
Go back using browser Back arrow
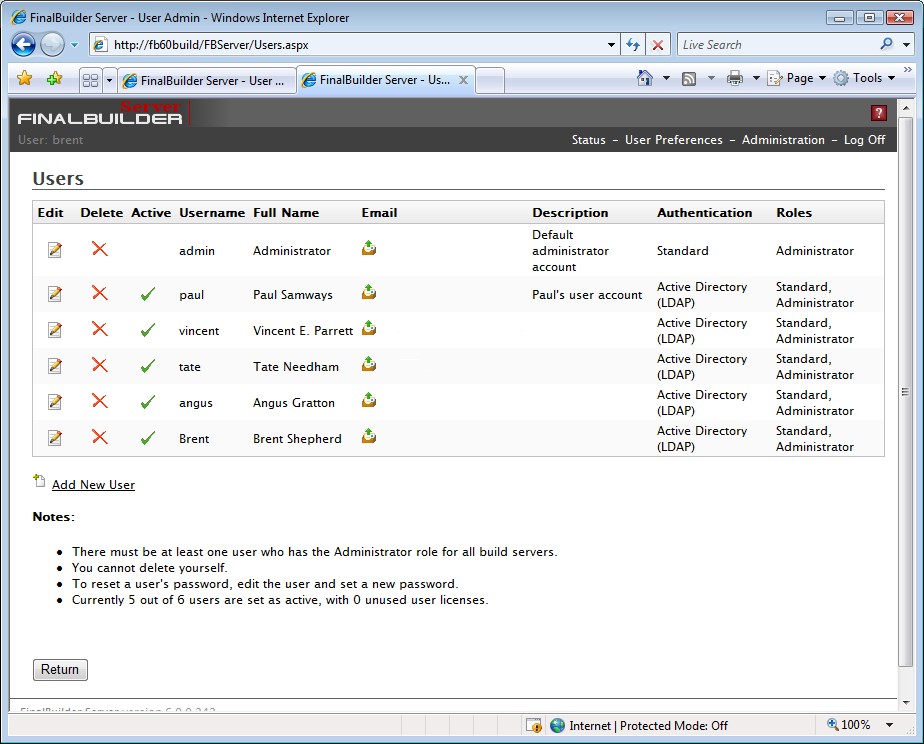pos(24,45)
